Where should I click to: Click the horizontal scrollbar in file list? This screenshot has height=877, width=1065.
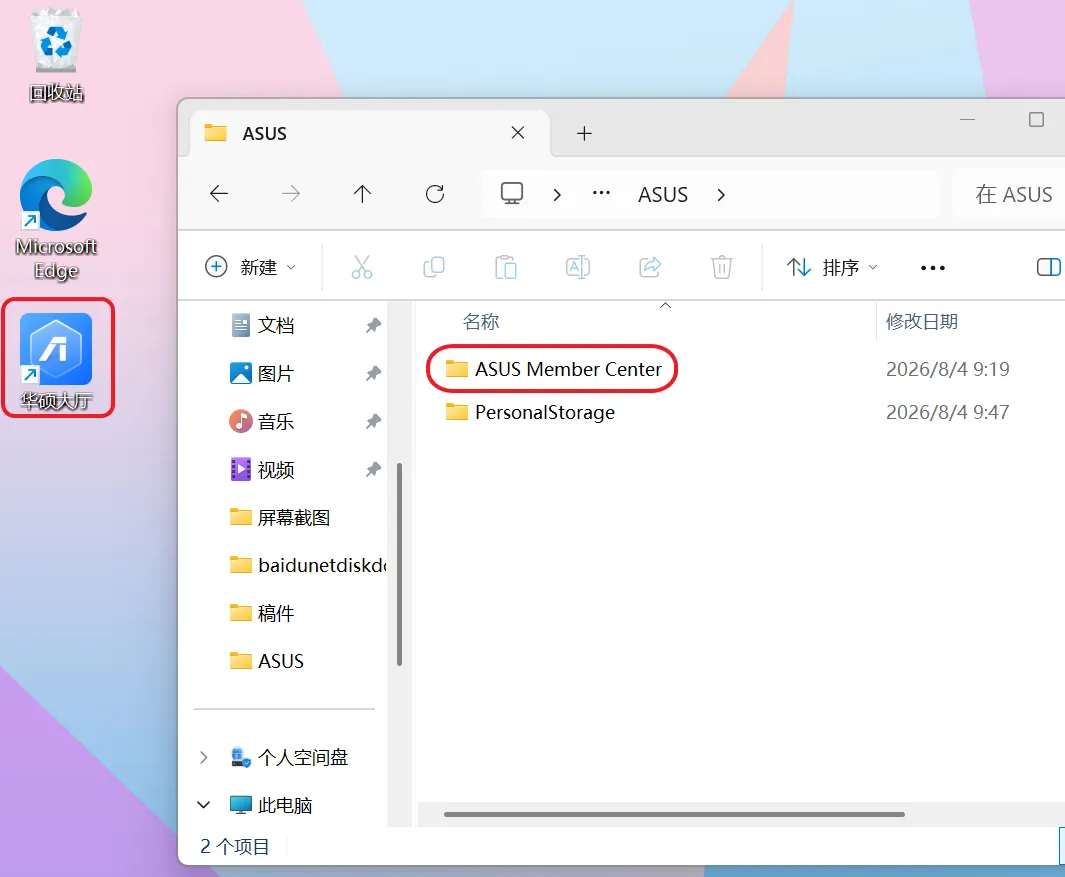[674, 814]
